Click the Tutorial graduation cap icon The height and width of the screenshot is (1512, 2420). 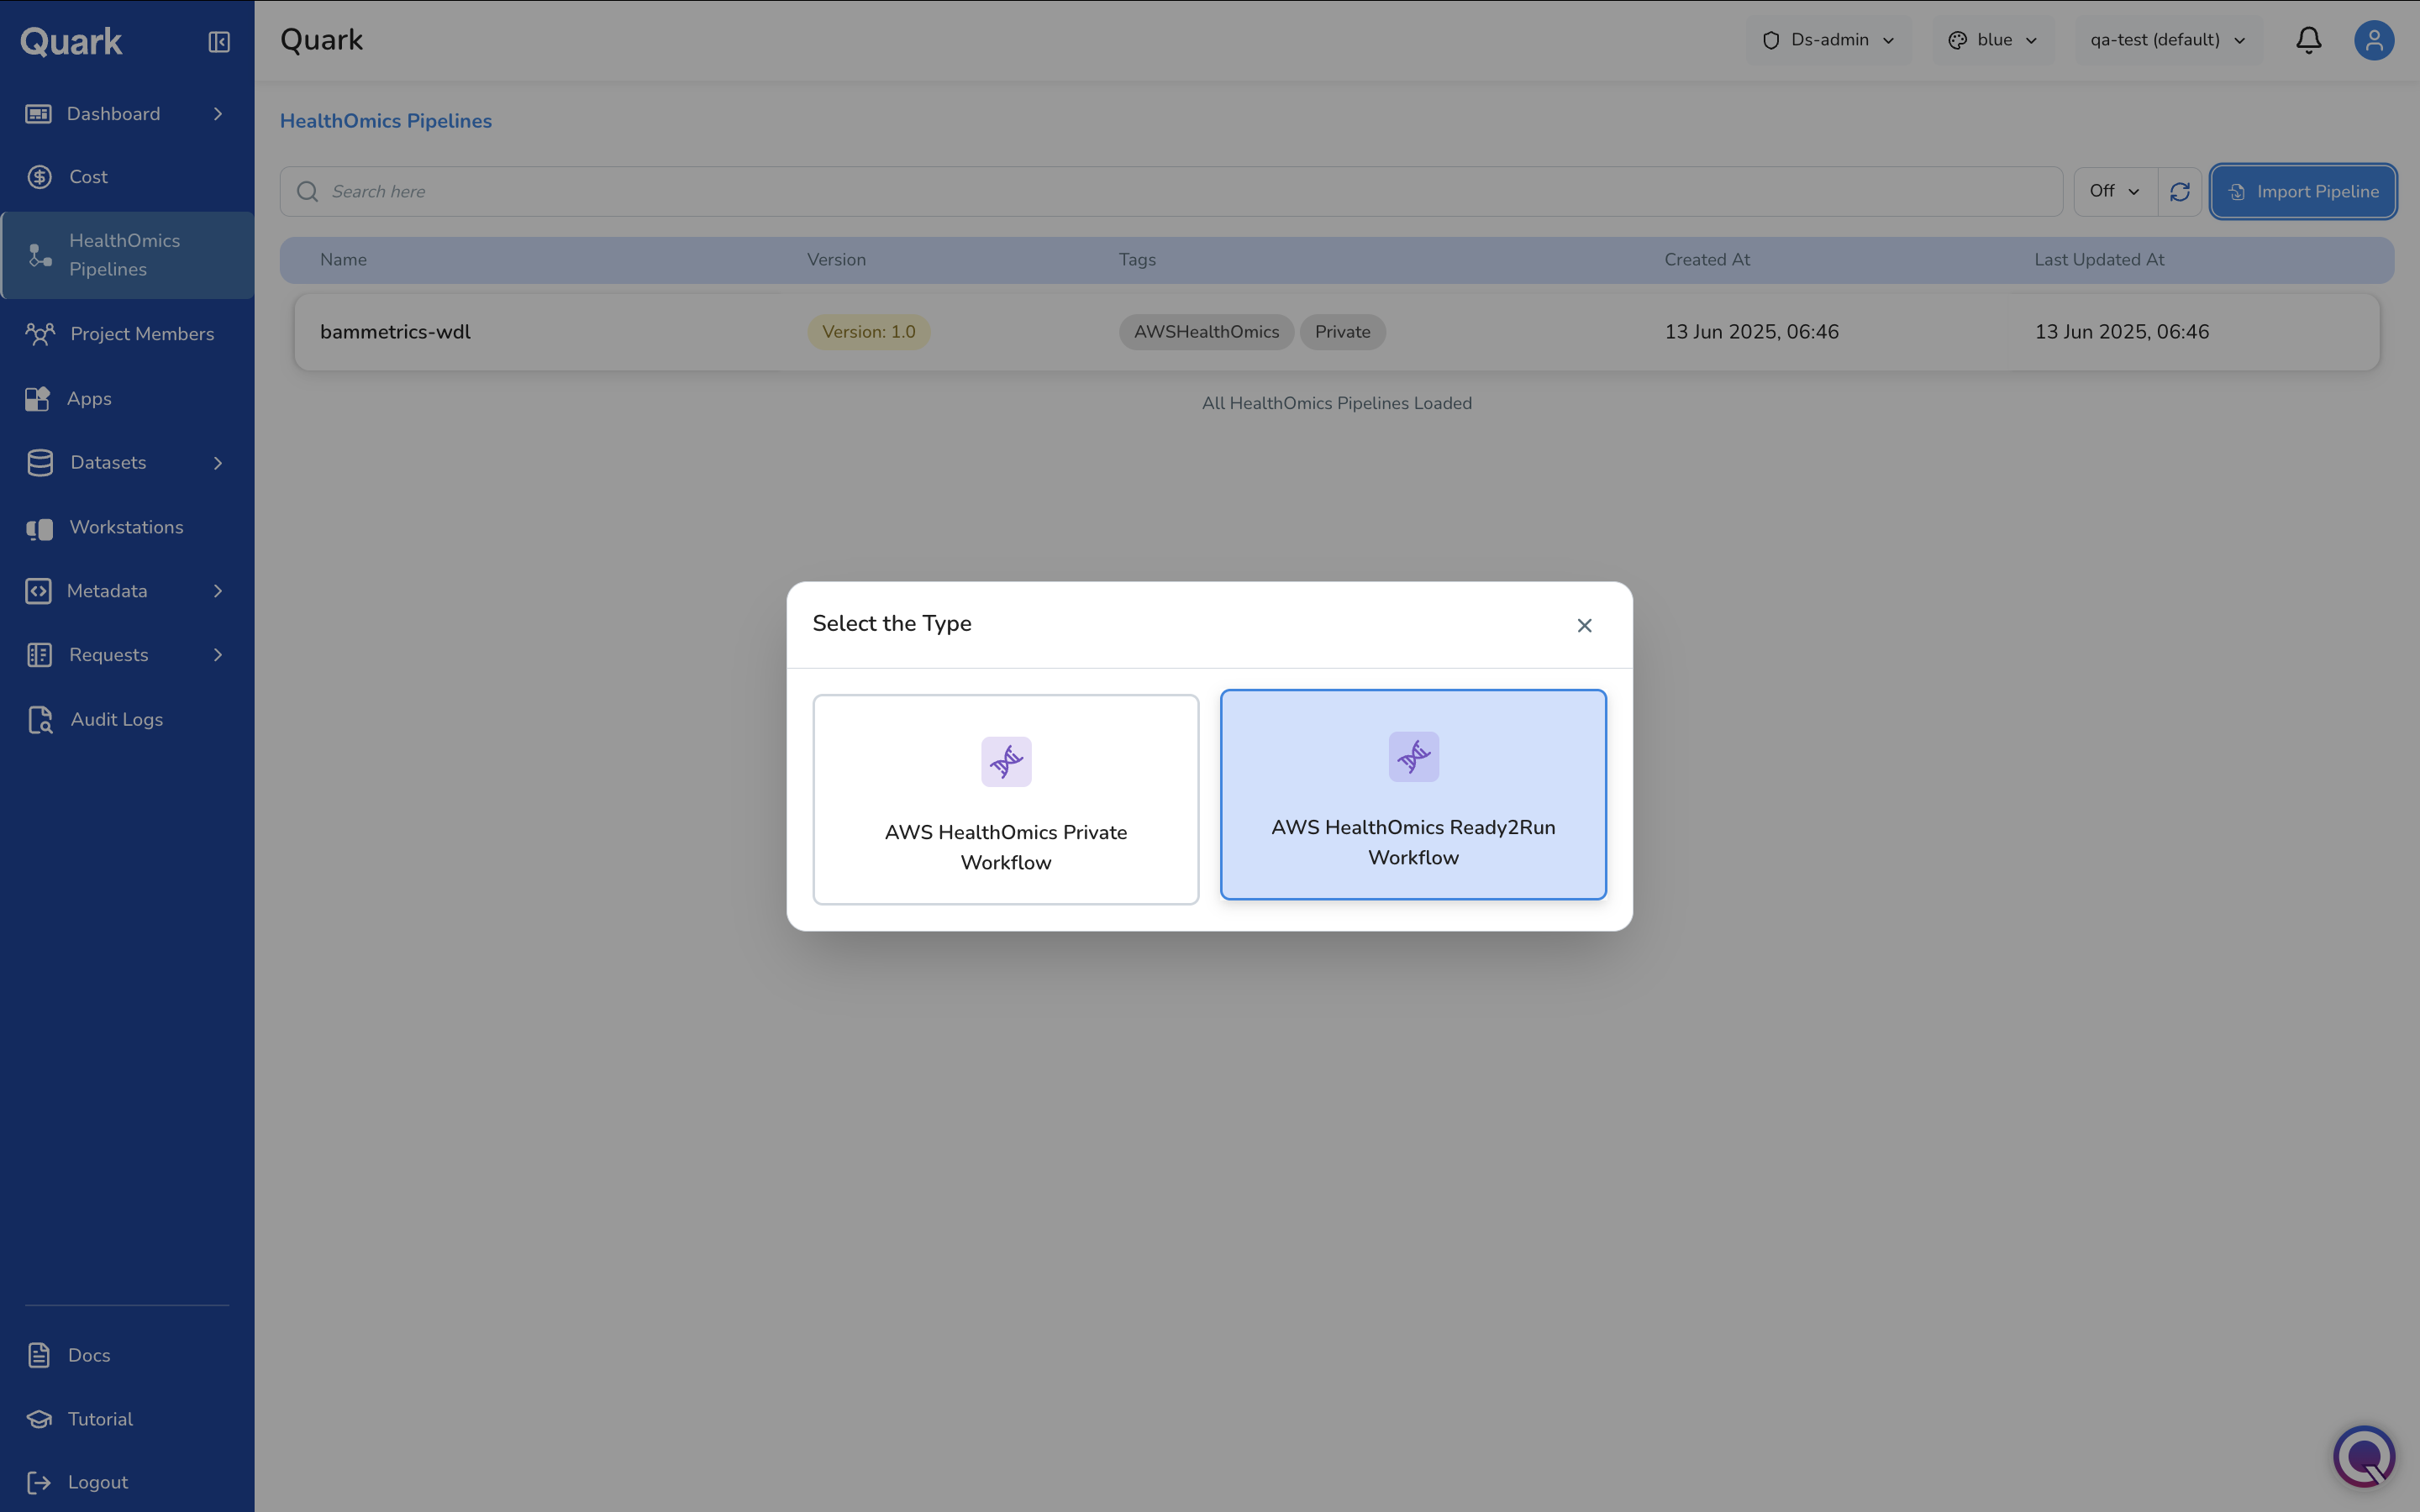click(39, 1419)
